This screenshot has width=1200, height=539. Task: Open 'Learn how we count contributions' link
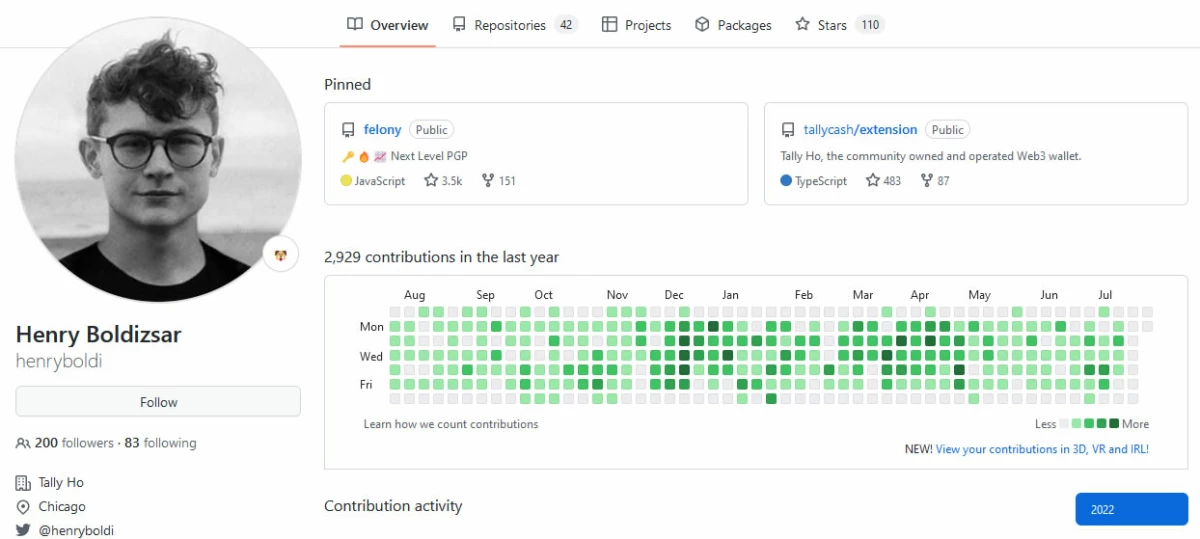[x=451, y=424]
